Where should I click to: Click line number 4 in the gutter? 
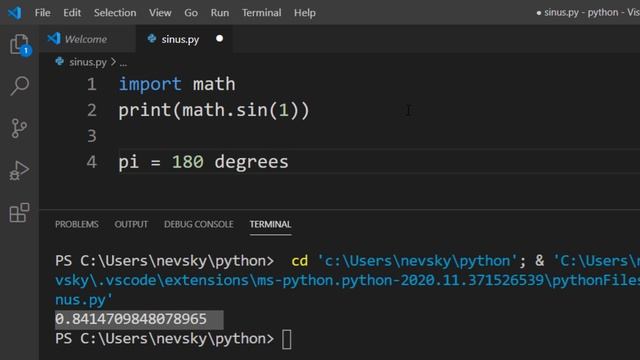(92, 162)
